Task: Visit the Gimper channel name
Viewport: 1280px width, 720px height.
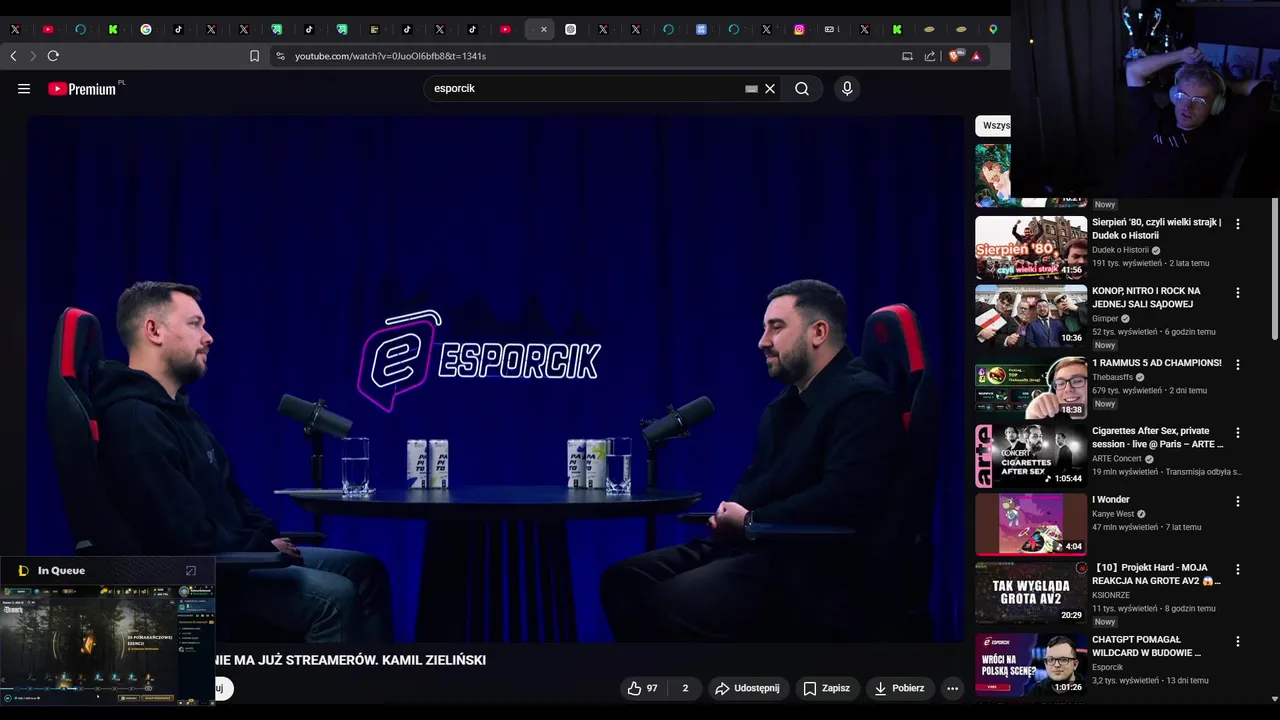Action: [x=1105, y=319]
